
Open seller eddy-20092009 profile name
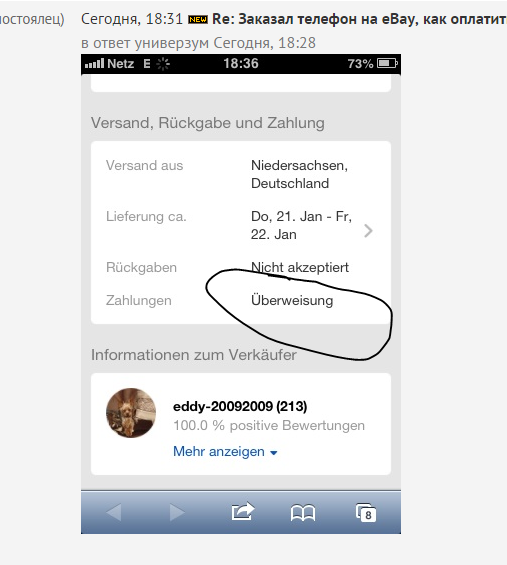(x=240, y=406)
